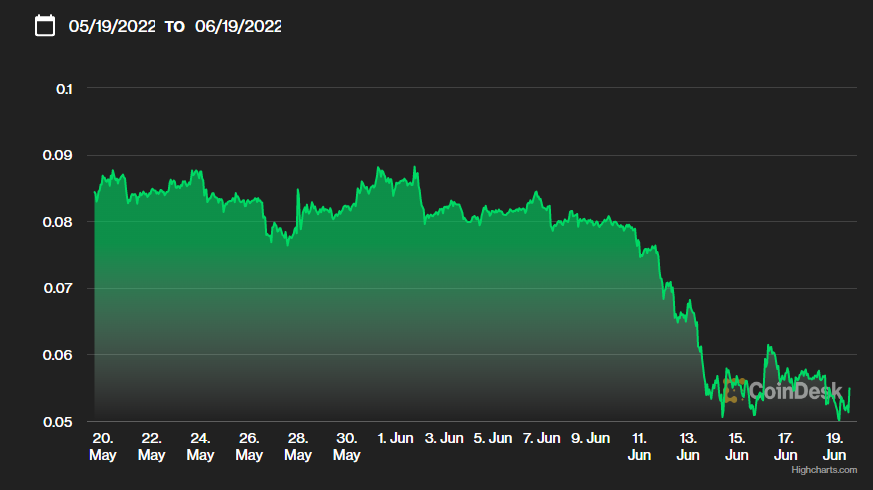The image size is (873, 490).
Task: Open the end date 06/19/2022 field
Action: pyautogui.click(x=238, y=27)
